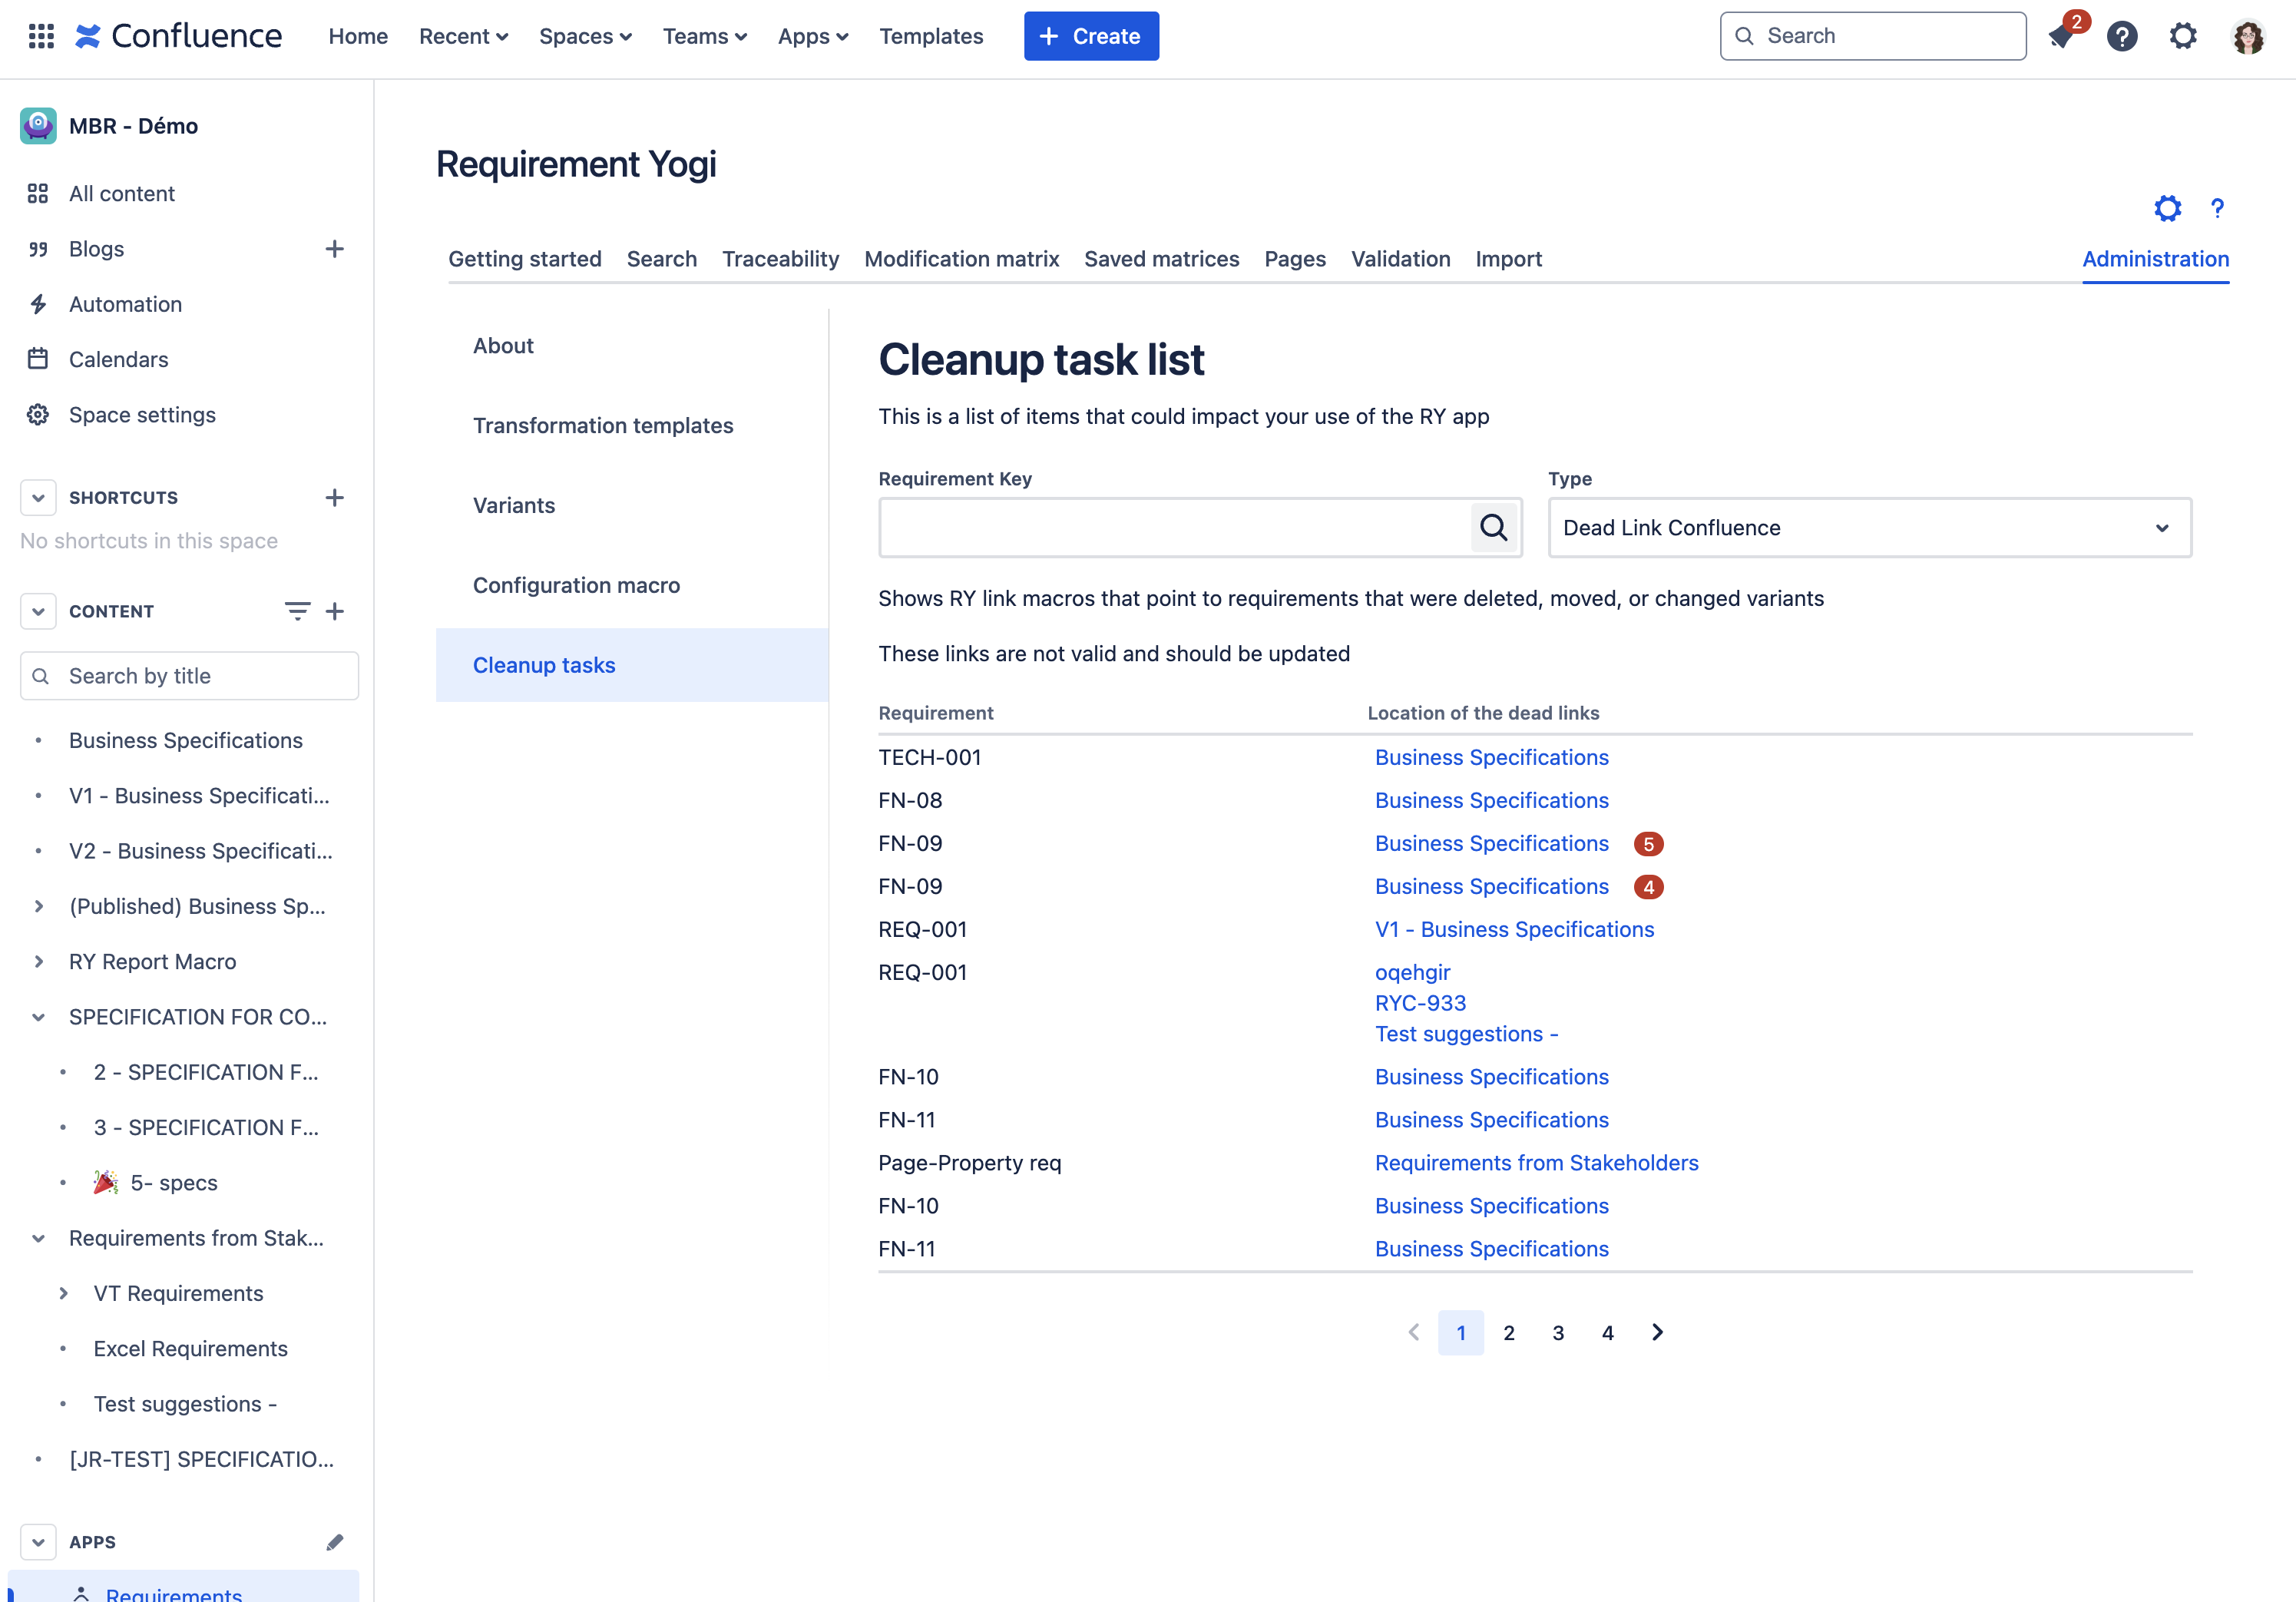Open the app switcher grid icon
2296x1602 pixels.
[x=41, y=36]
